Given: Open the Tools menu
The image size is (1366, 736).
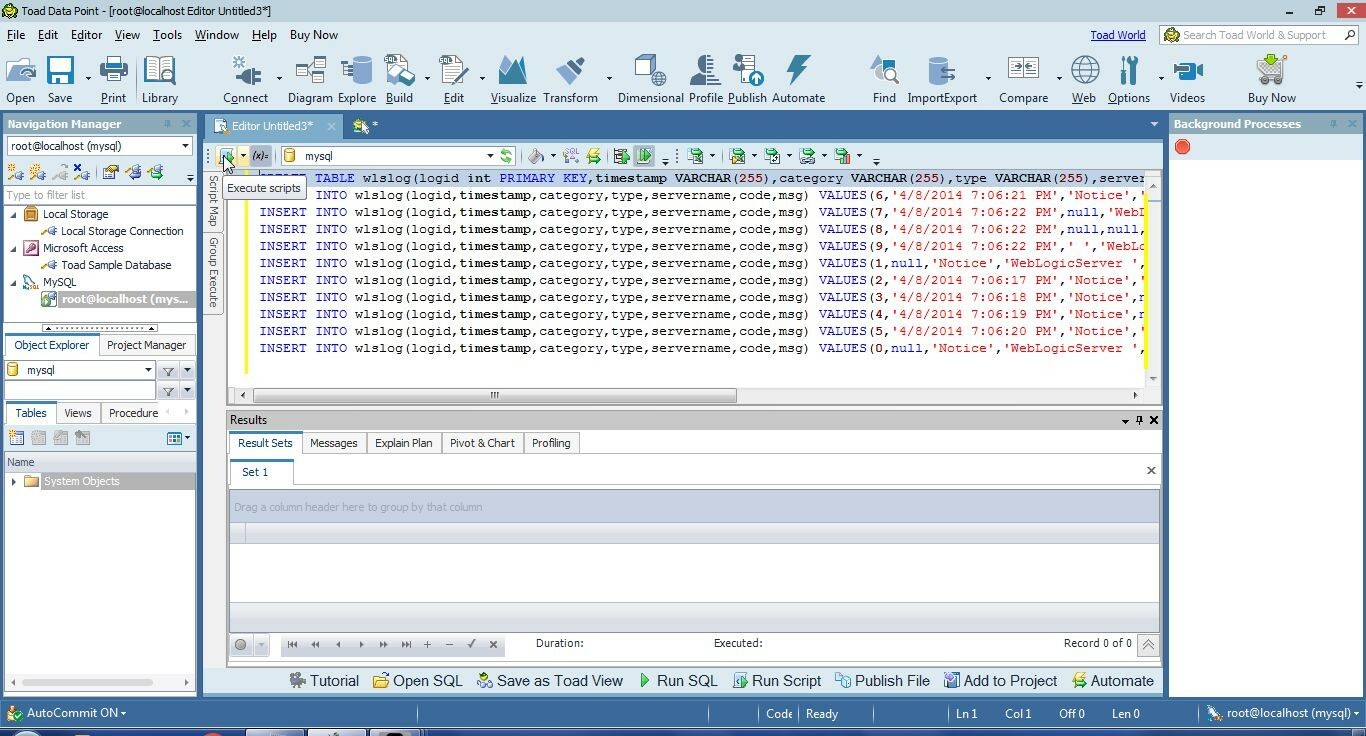Looking at the screenshot, I should click(167, 35).
